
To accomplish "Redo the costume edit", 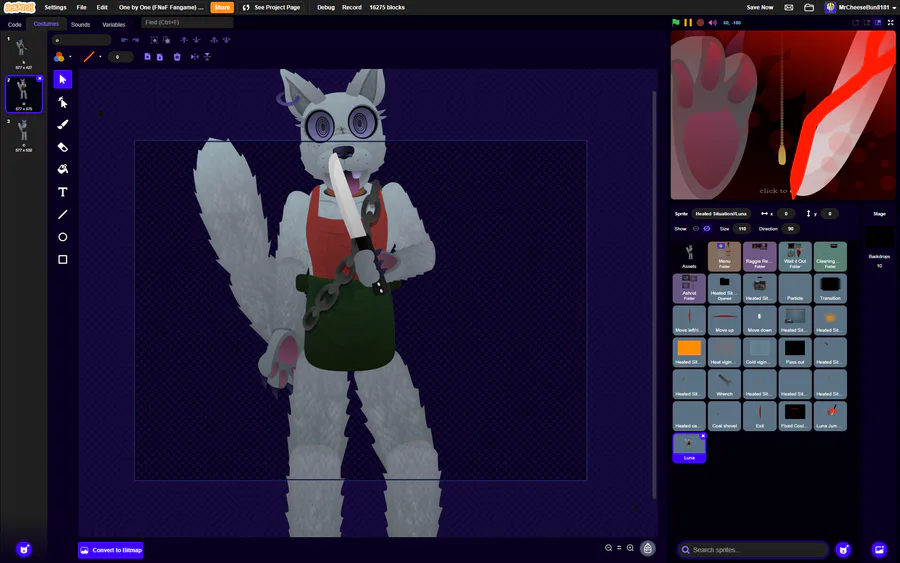I will click(135, 40).
